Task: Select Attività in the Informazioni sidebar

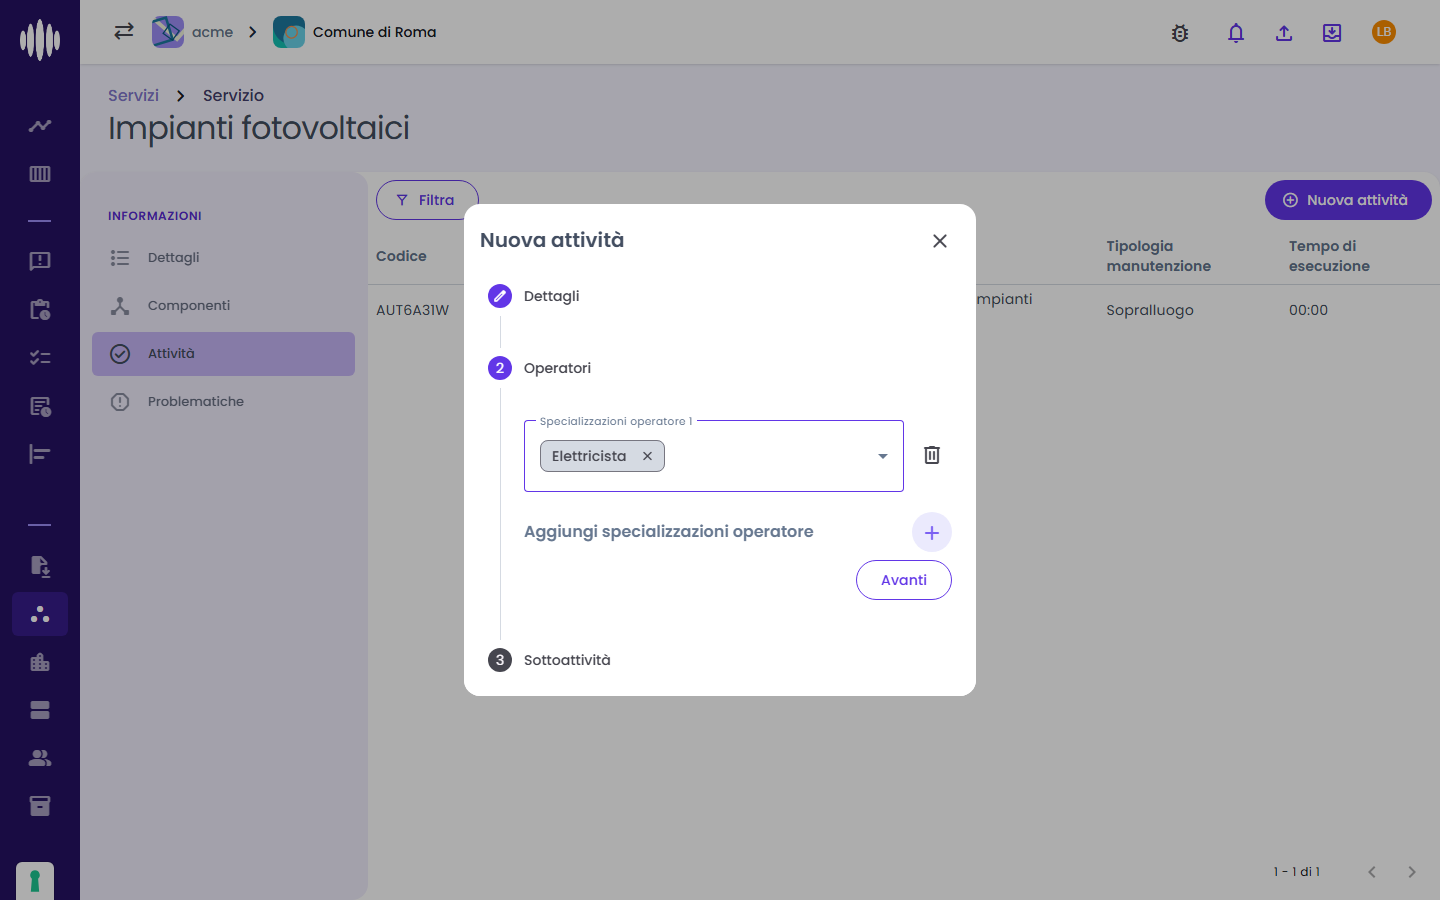Action: coord(223,354)
